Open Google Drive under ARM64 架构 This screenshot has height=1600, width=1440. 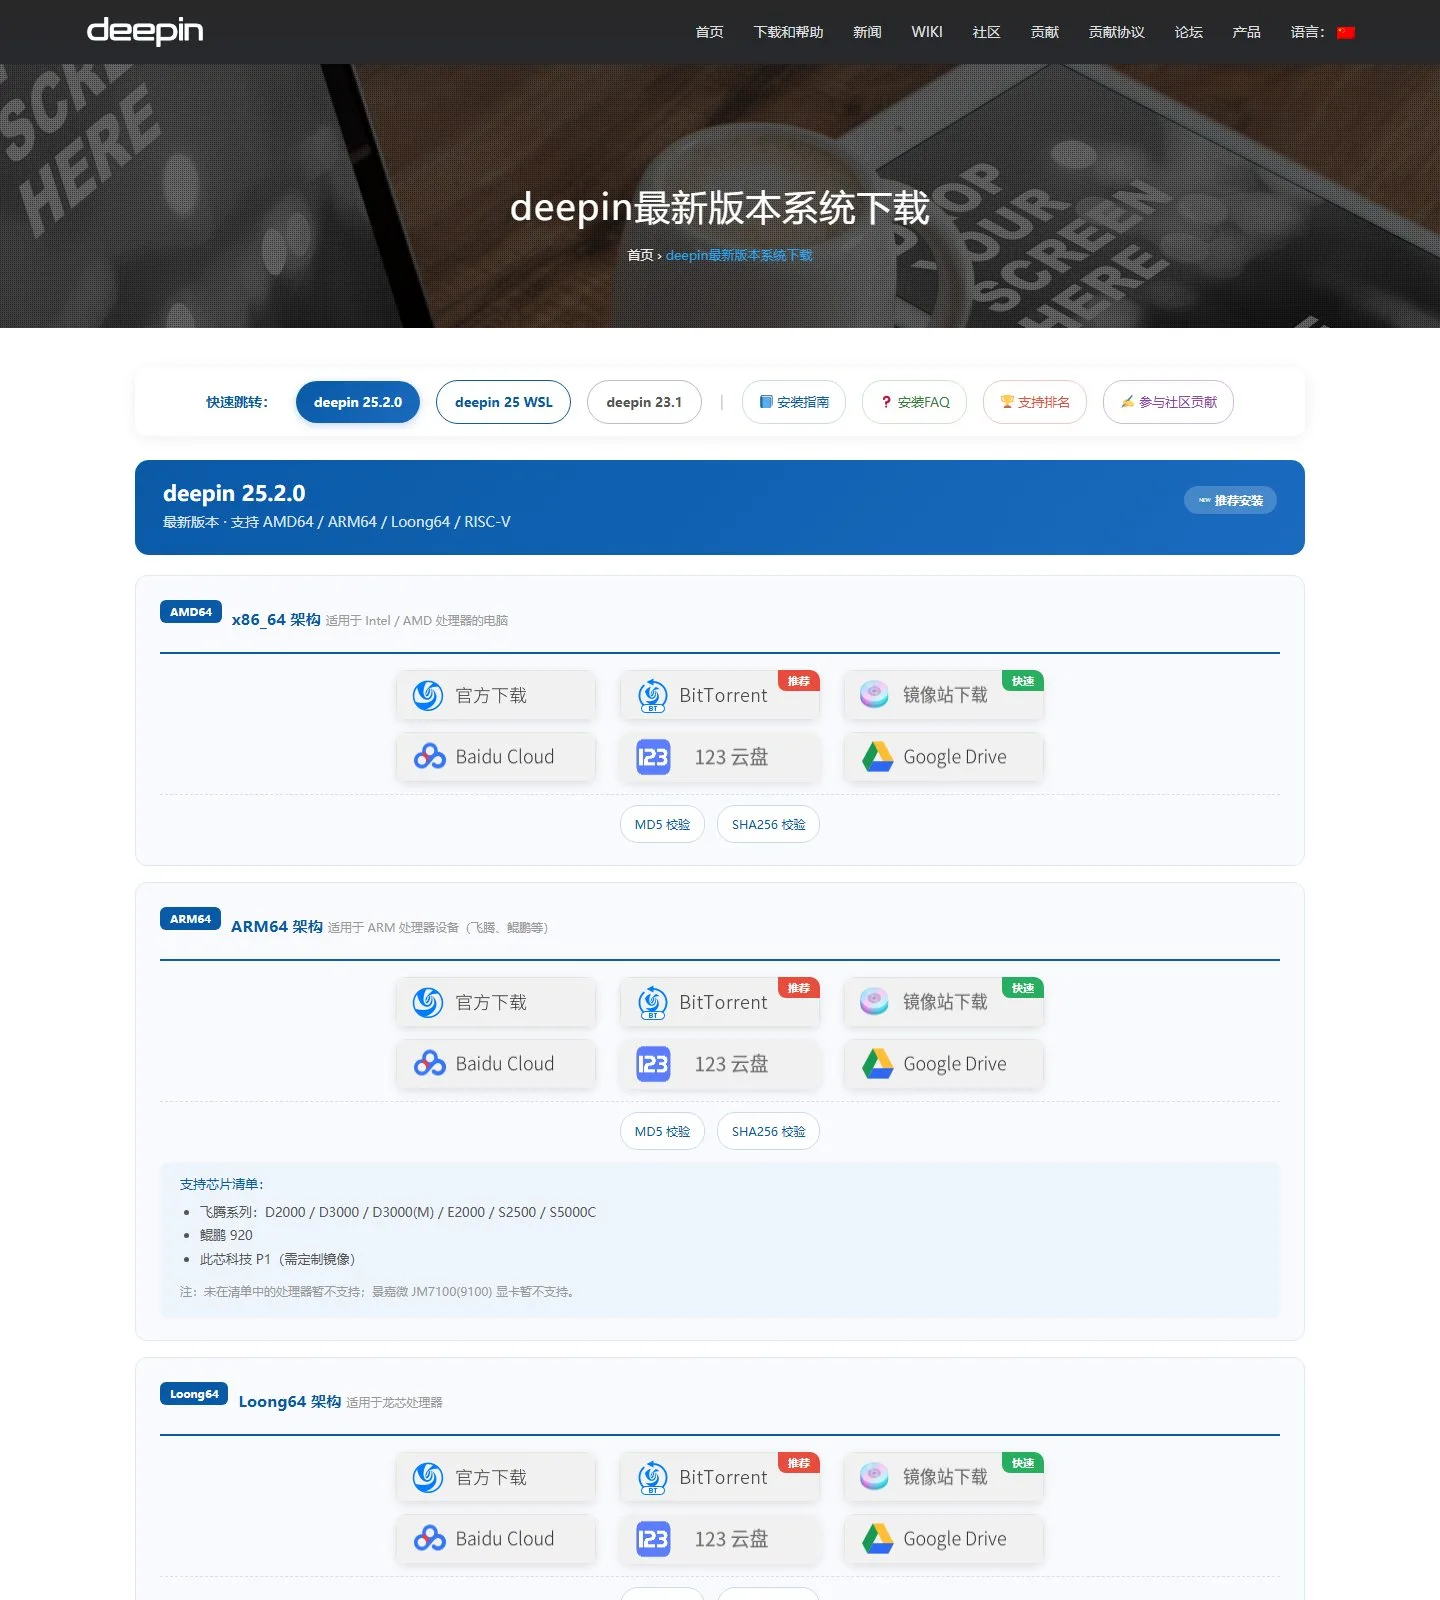click(x=944, y=1064)
